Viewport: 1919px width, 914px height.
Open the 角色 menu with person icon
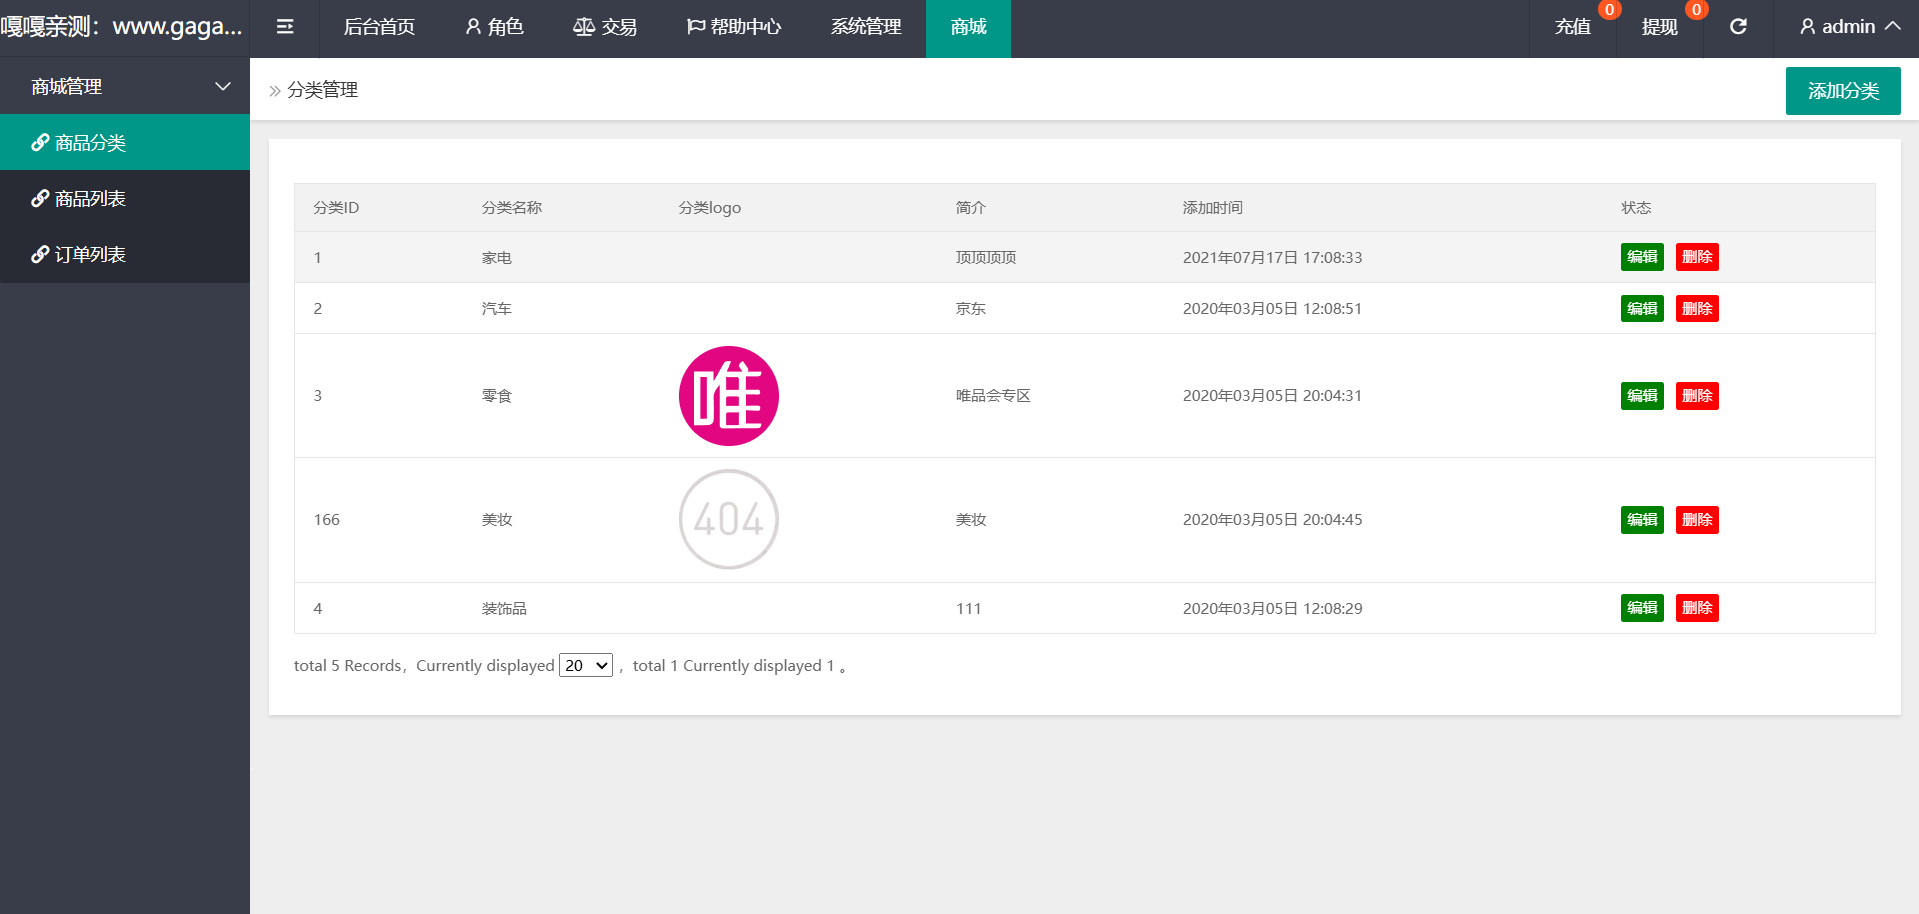pyautogui.click(x=494, y=27)
